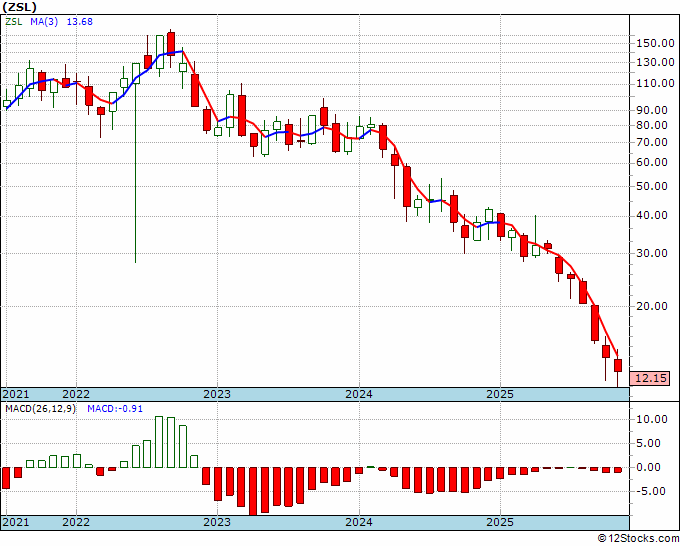The image size is (680, 546).
Task: Click the MACD:-0.91 value readout
Action: point(115,409)
